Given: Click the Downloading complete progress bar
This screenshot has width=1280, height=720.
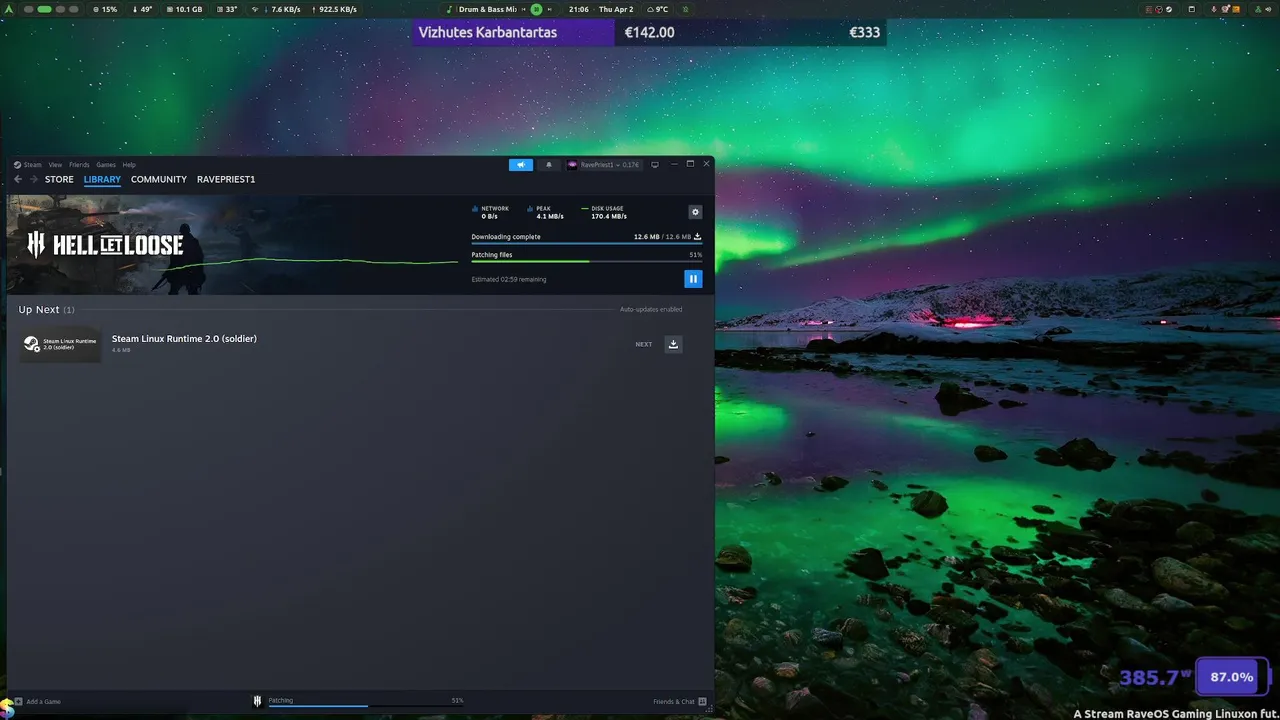Looking at the screenshot, I should pos(586,244).
